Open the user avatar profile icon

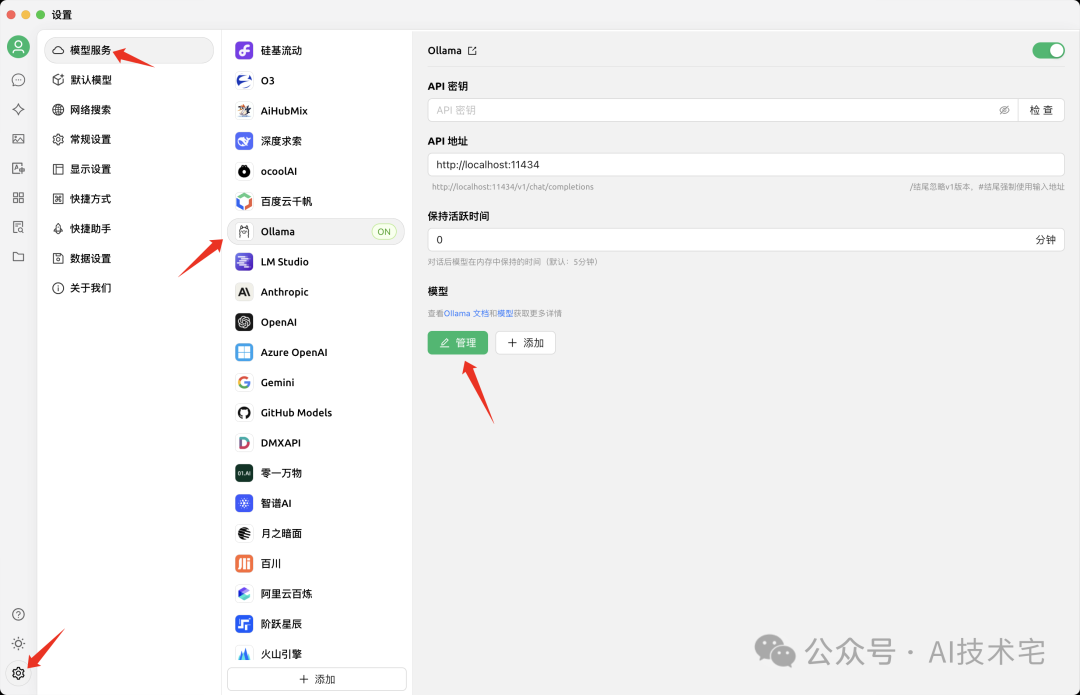pyautogui.click(x=19, y=47)
